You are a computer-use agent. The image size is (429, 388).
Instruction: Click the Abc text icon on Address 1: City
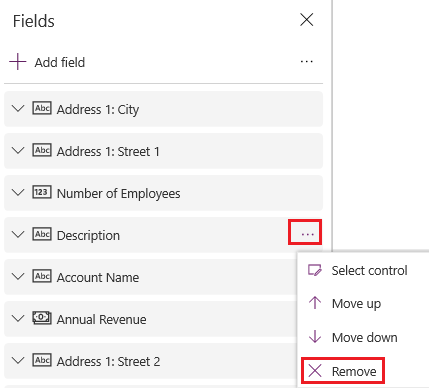click(x=42, y=108)
